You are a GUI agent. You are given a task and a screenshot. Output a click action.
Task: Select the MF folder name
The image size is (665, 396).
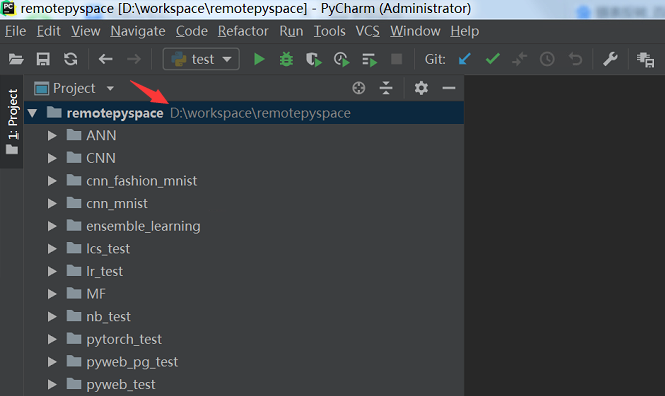click(96, 294)
